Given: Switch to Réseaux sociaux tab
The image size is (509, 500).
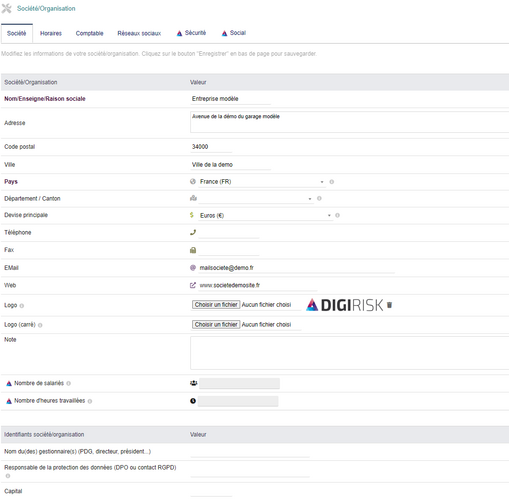Looking at the screenshot, I should click(x=139, y=33).
